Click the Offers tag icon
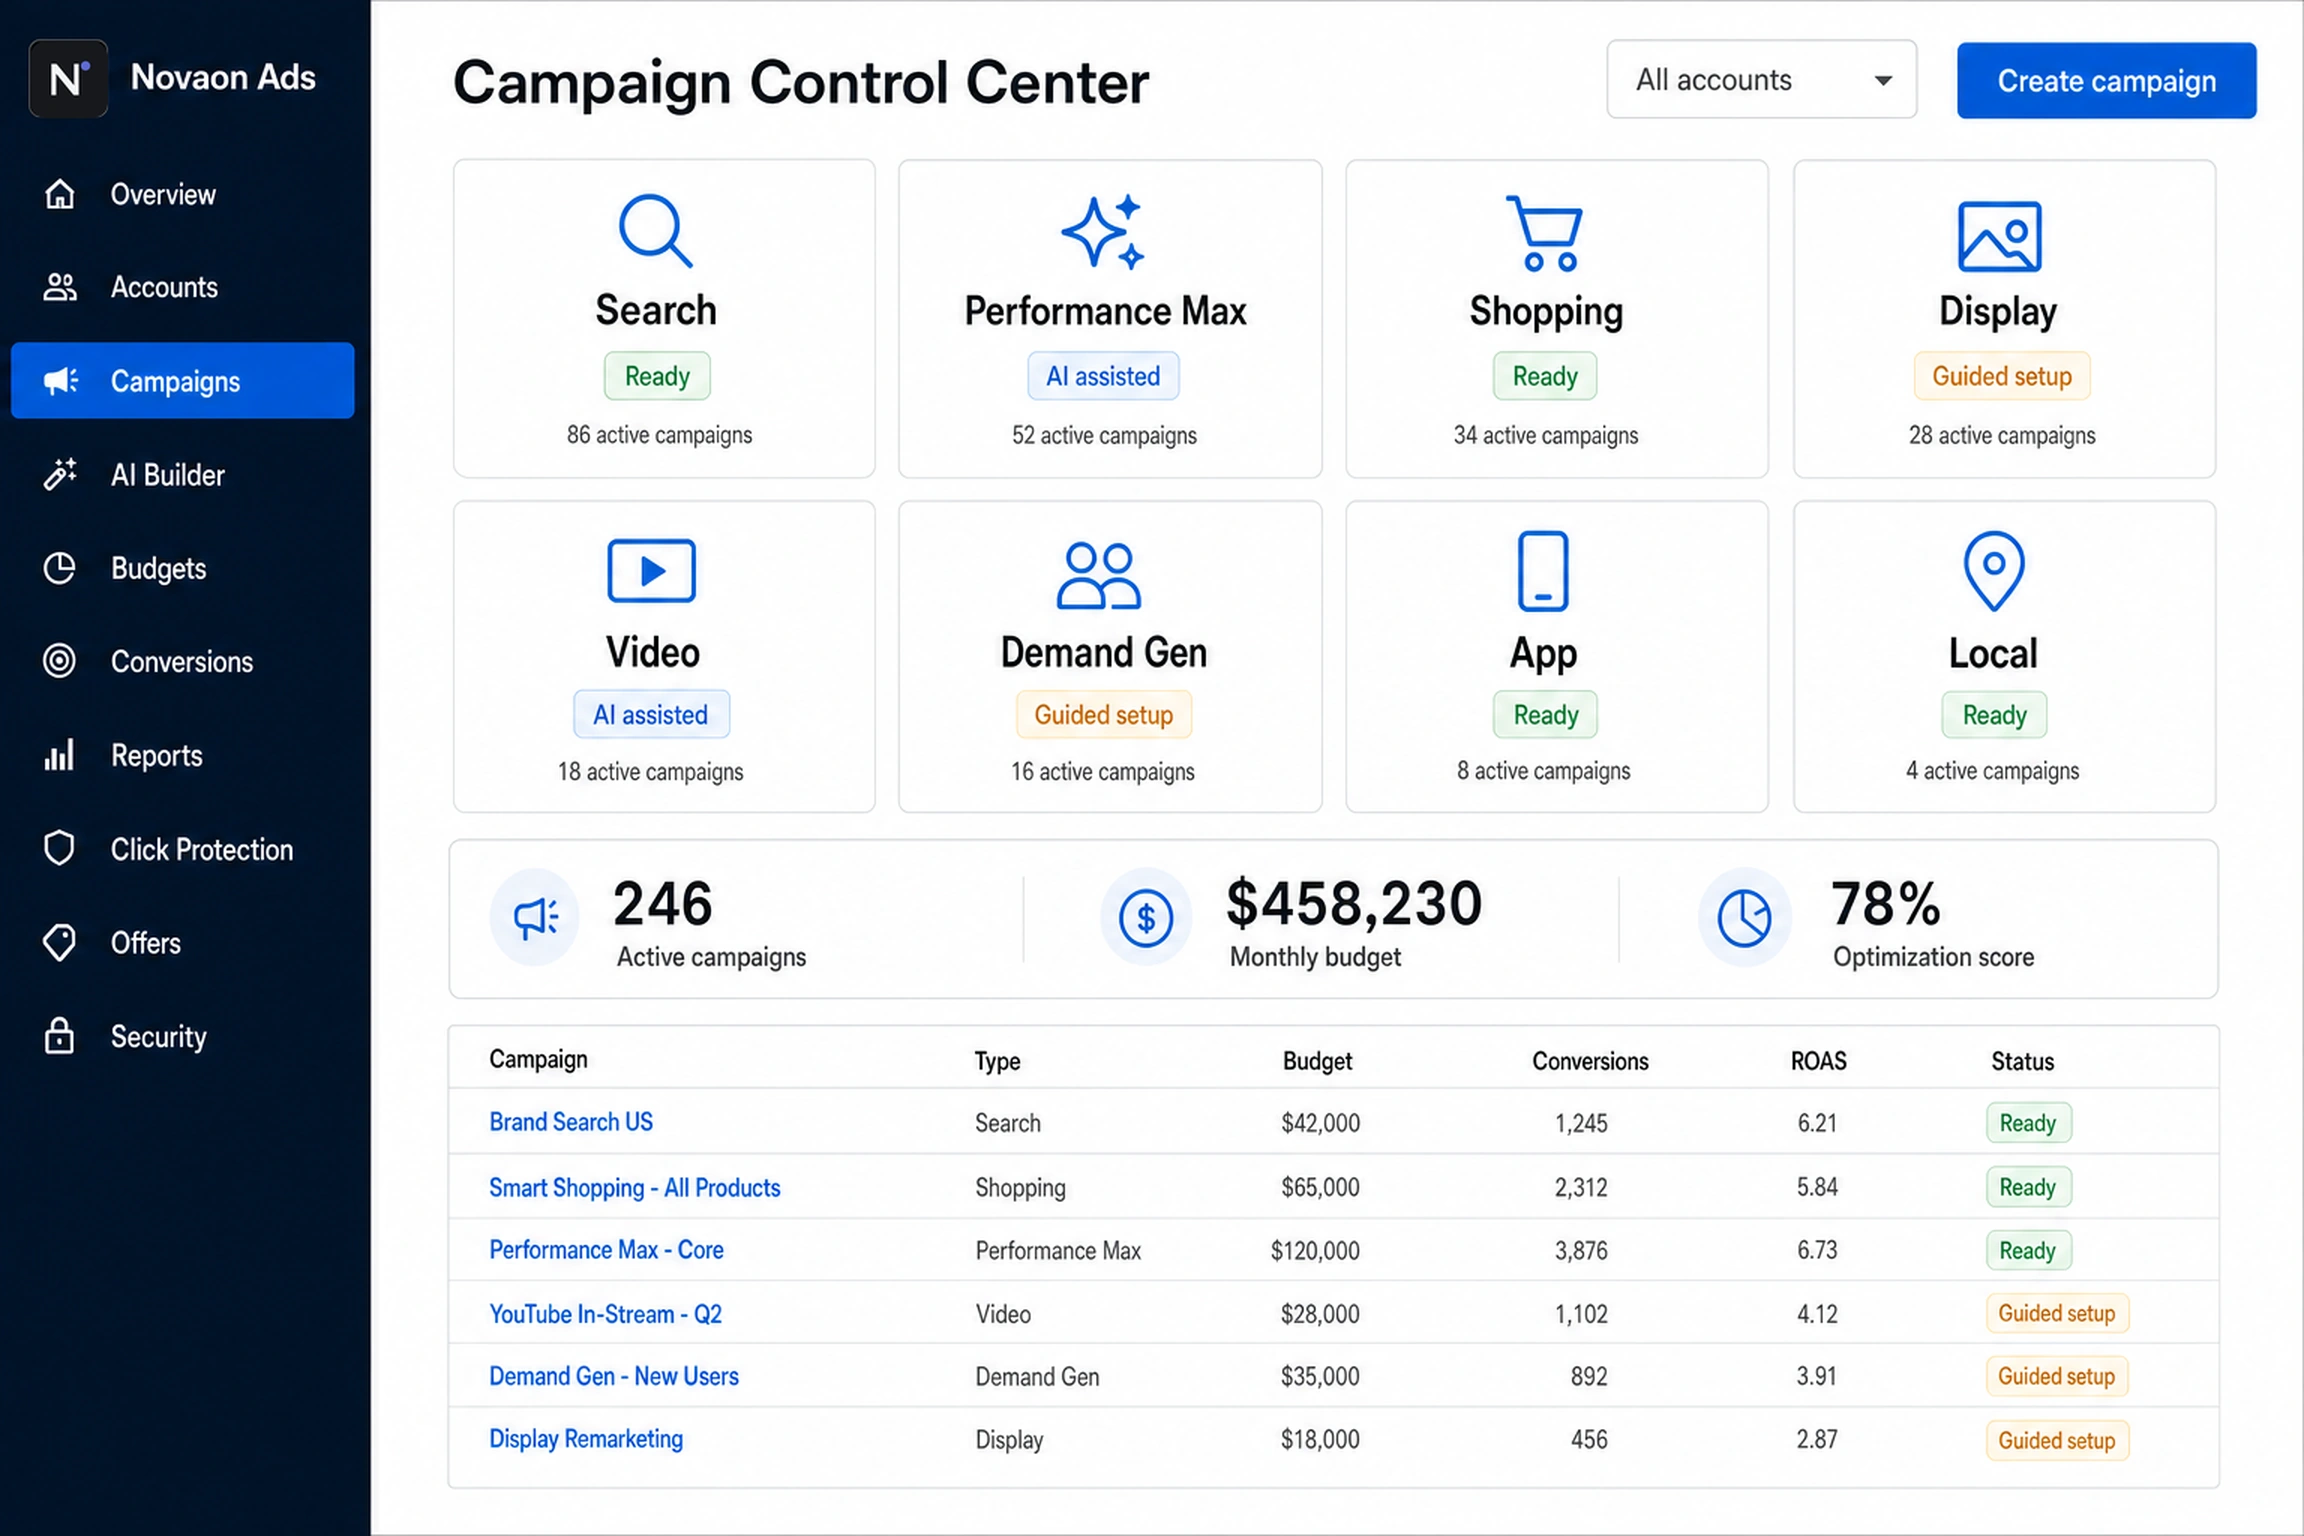 click(x=60, y=942)
